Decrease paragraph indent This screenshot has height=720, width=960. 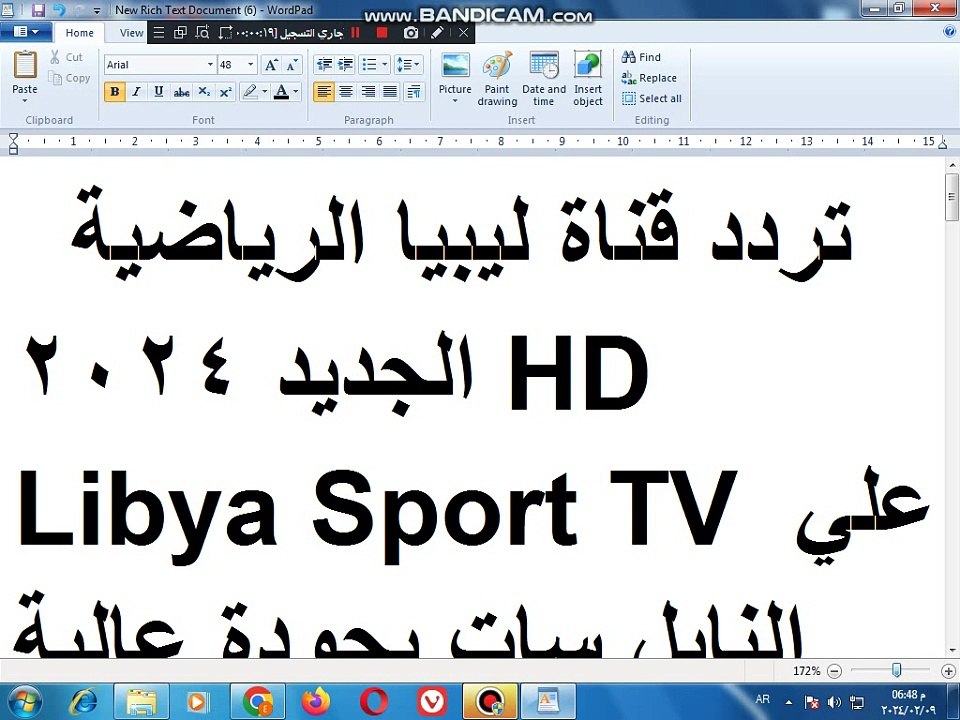click(x=324, y=64)
